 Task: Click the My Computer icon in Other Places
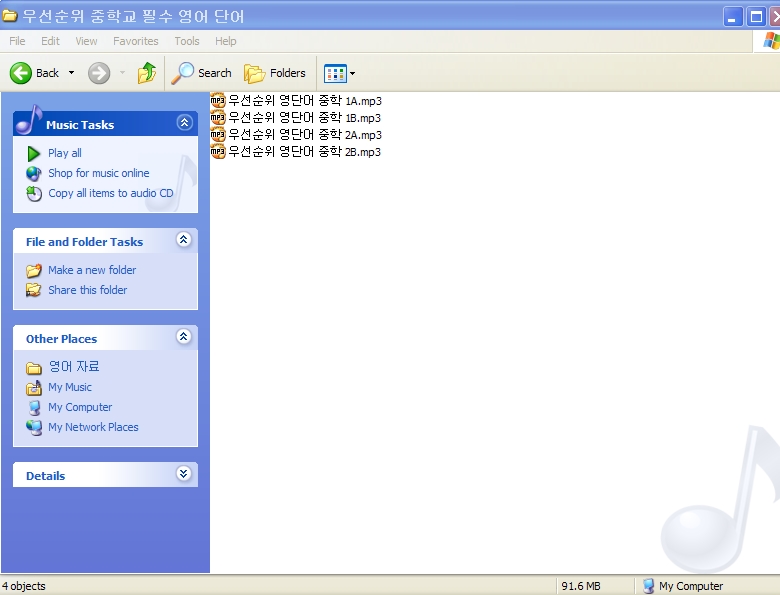[34, 407]
